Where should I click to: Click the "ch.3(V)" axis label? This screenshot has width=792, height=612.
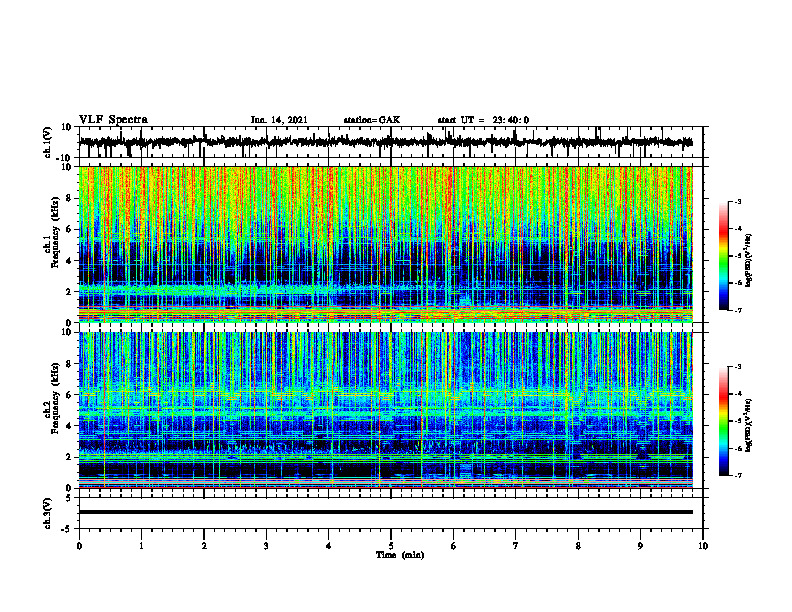pos(48,513)
